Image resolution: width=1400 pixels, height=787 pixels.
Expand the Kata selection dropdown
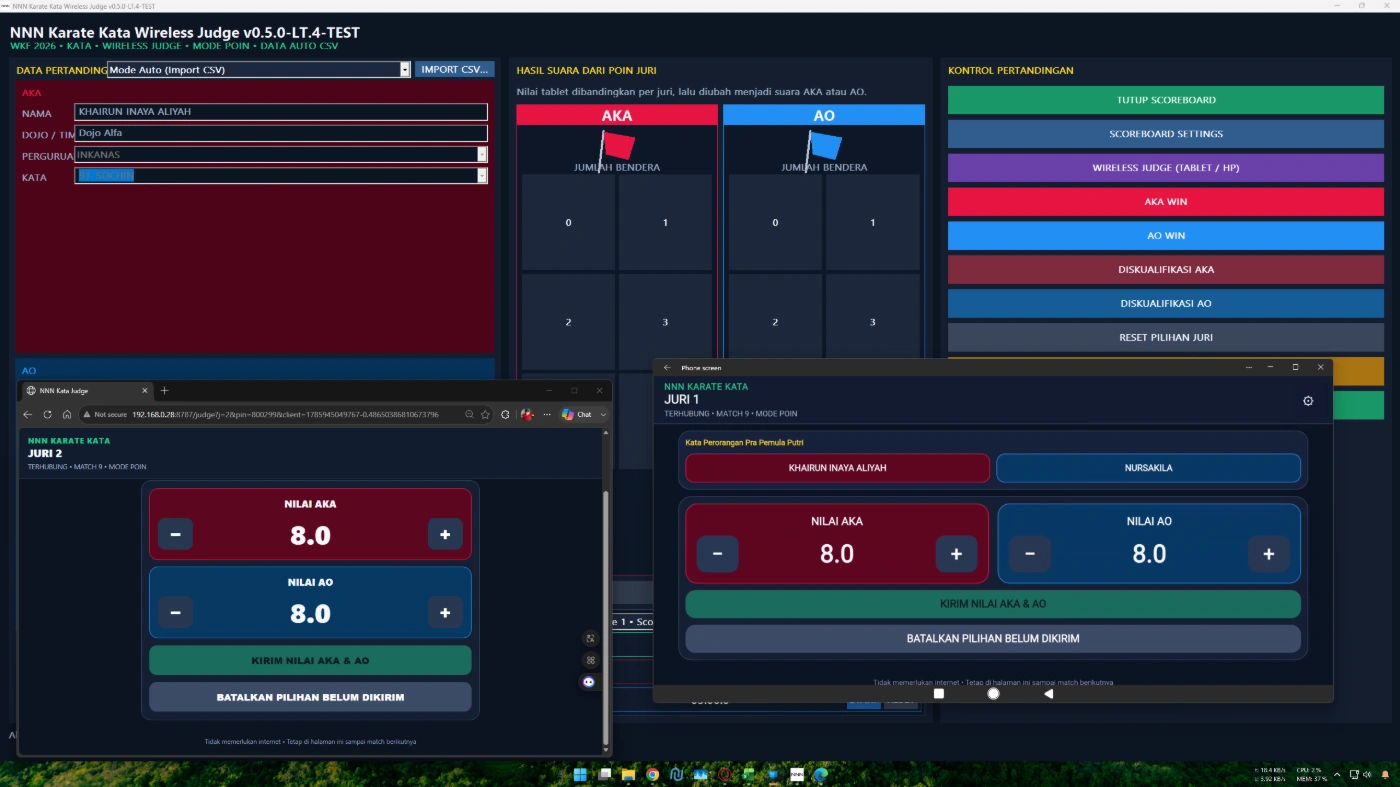point(482,175)
